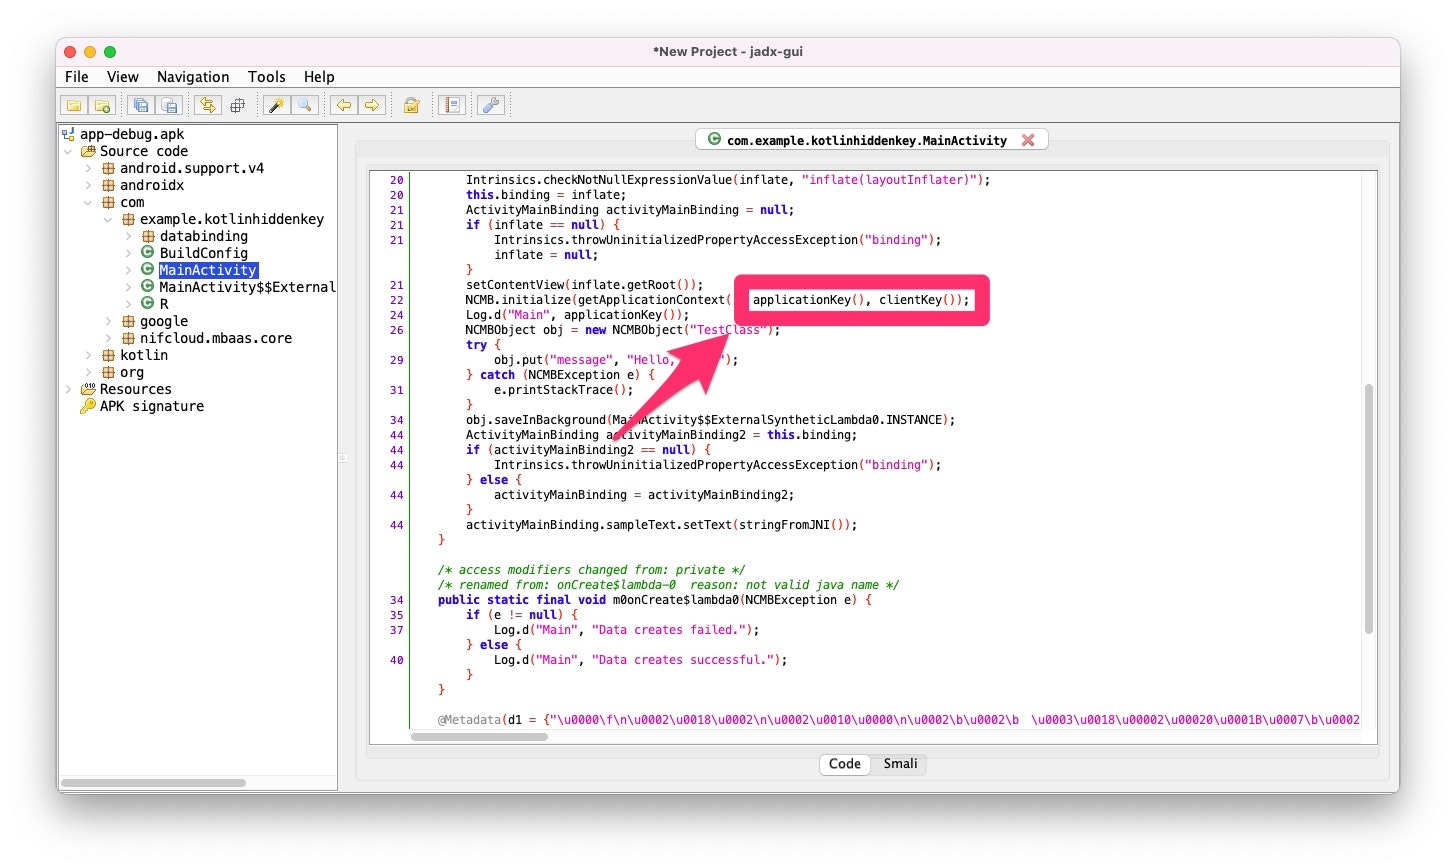Expand the databinding package

pos(128,237)
